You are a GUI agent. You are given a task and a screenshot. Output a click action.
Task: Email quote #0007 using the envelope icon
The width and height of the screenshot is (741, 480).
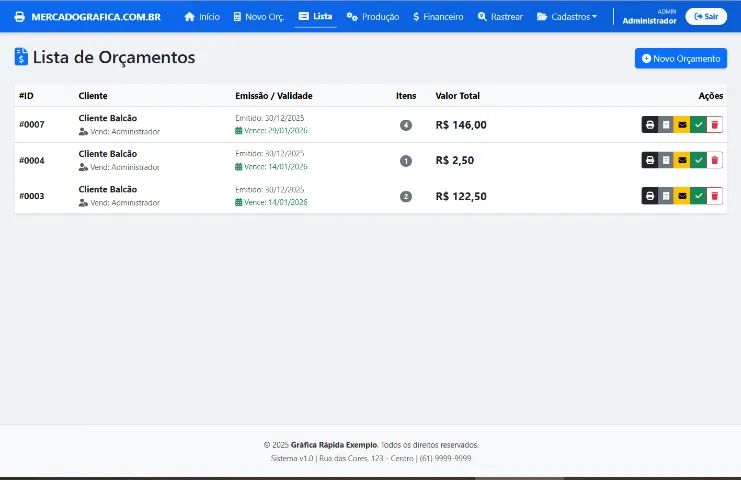(682, 125)
